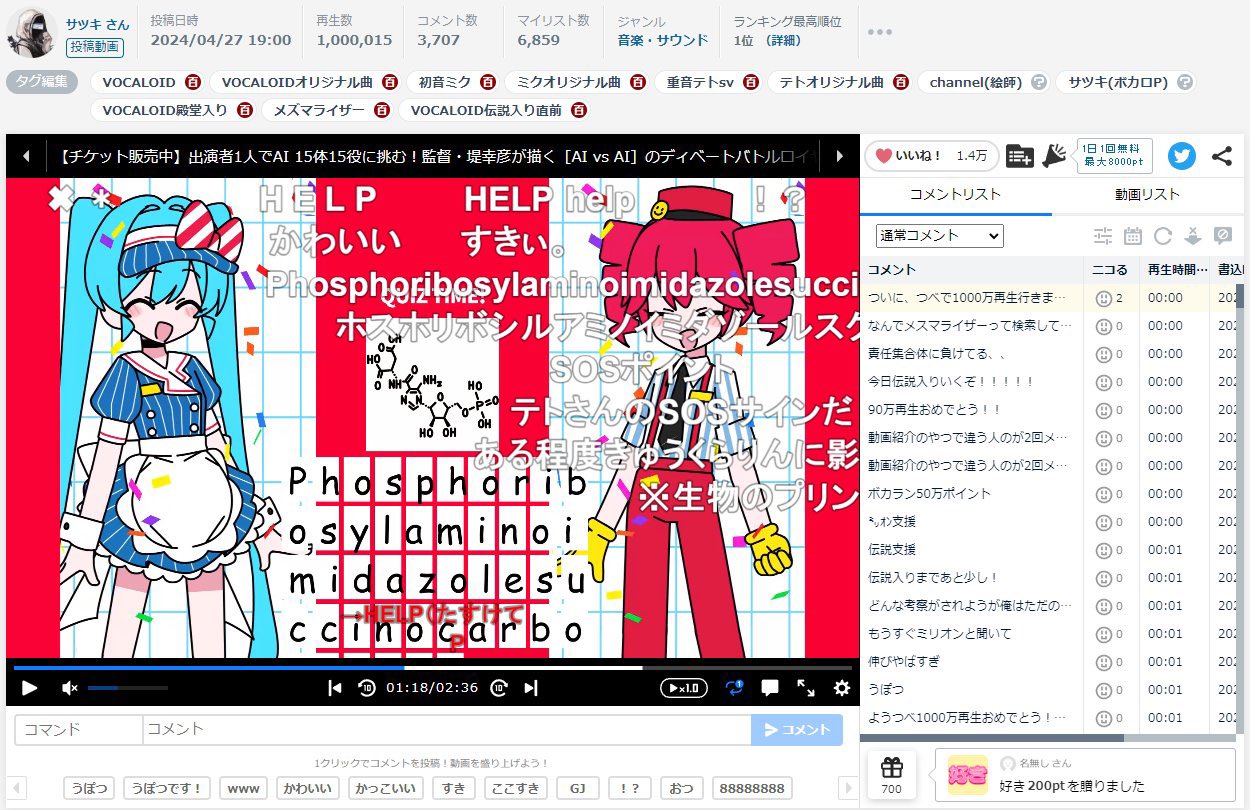
Task: Open the Nico Ad megaphone icon
Action: (1054, 155)
